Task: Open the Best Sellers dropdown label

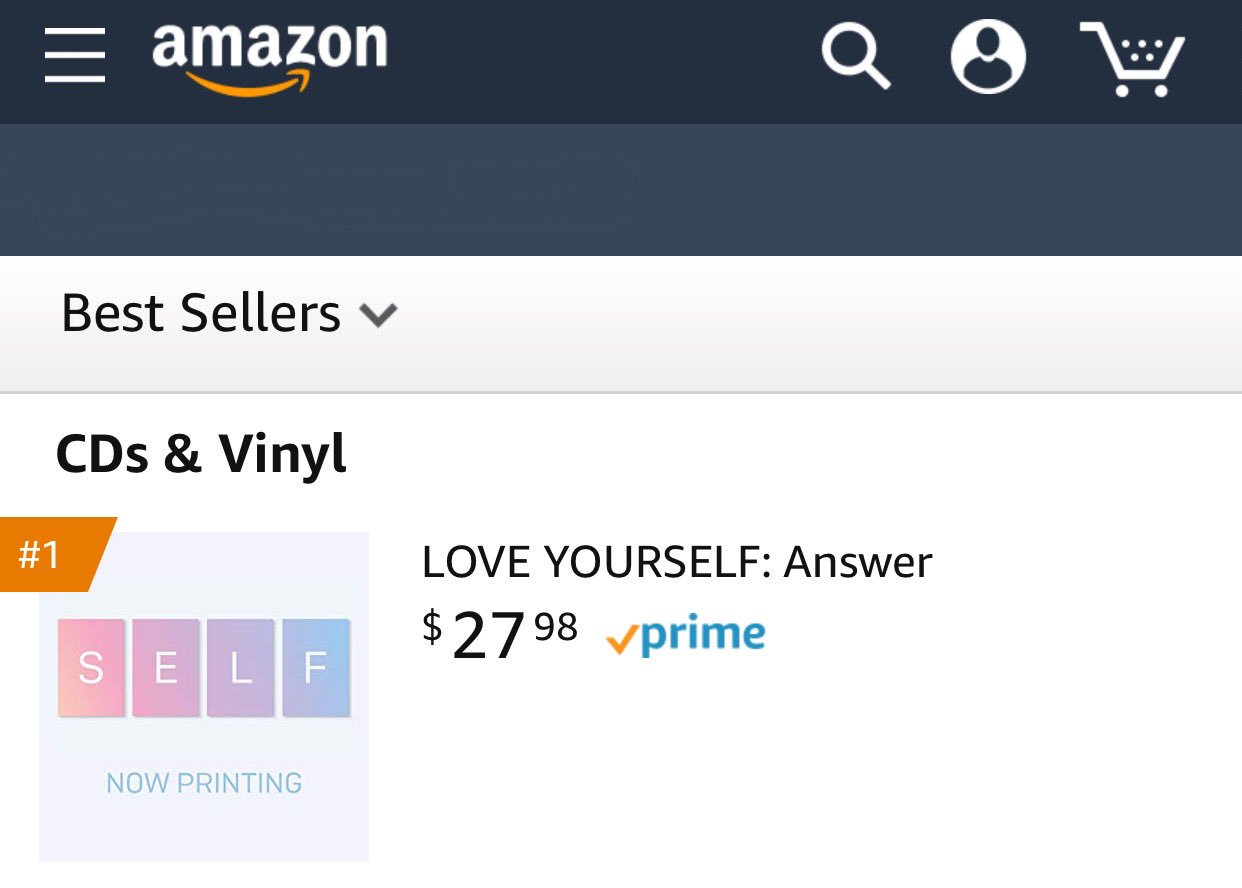Action: coord(201,314)
